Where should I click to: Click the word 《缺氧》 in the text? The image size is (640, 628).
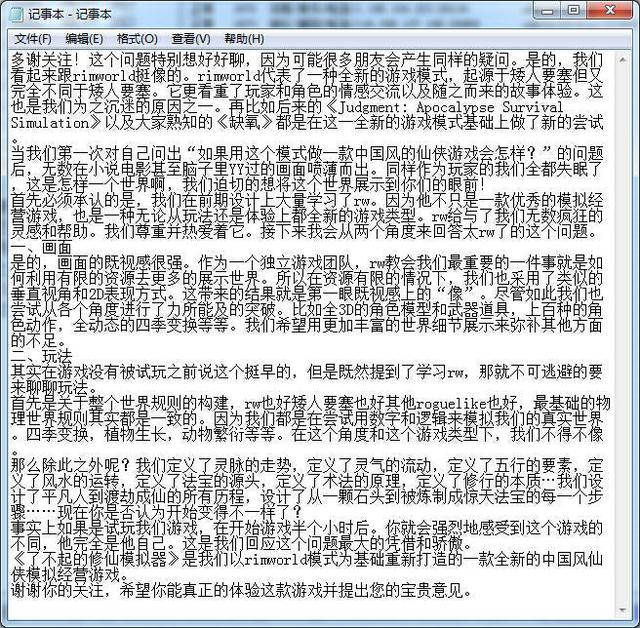245,122
